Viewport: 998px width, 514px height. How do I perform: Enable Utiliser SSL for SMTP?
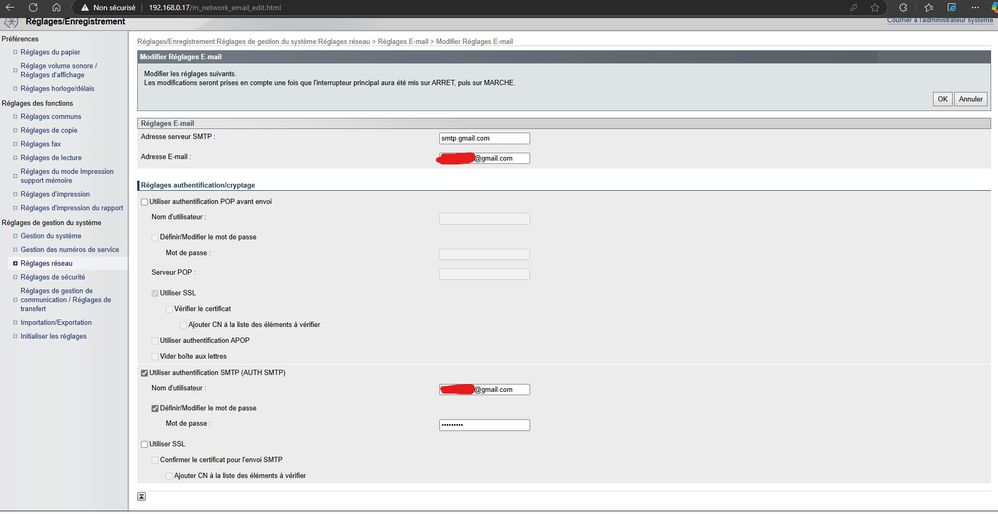144,444
